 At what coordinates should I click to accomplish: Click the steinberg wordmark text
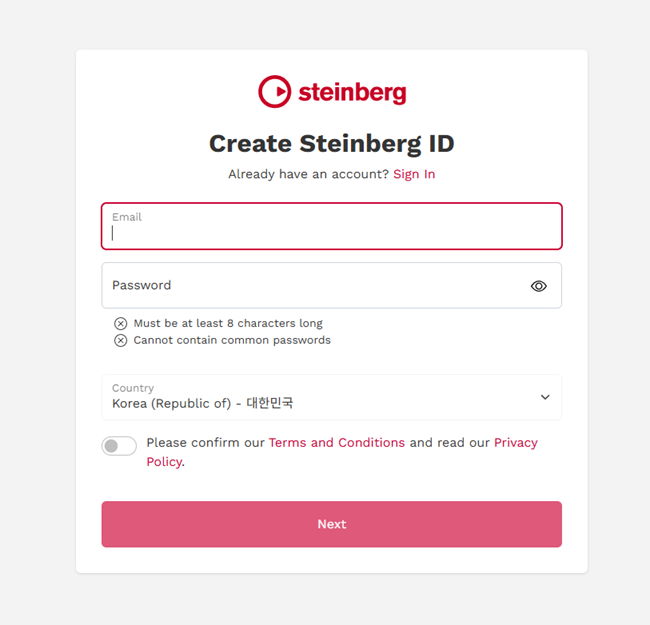352,93
